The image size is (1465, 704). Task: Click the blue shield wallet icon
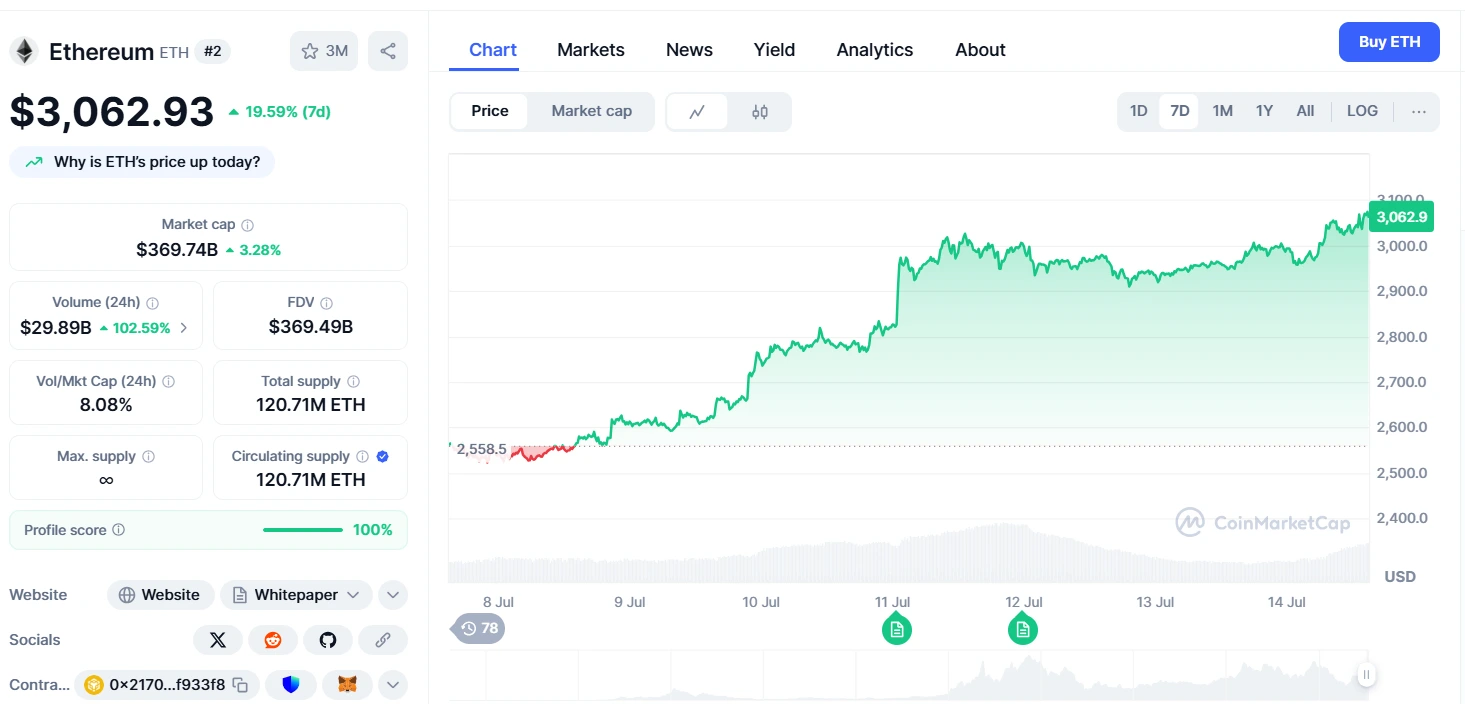point(291,685)
